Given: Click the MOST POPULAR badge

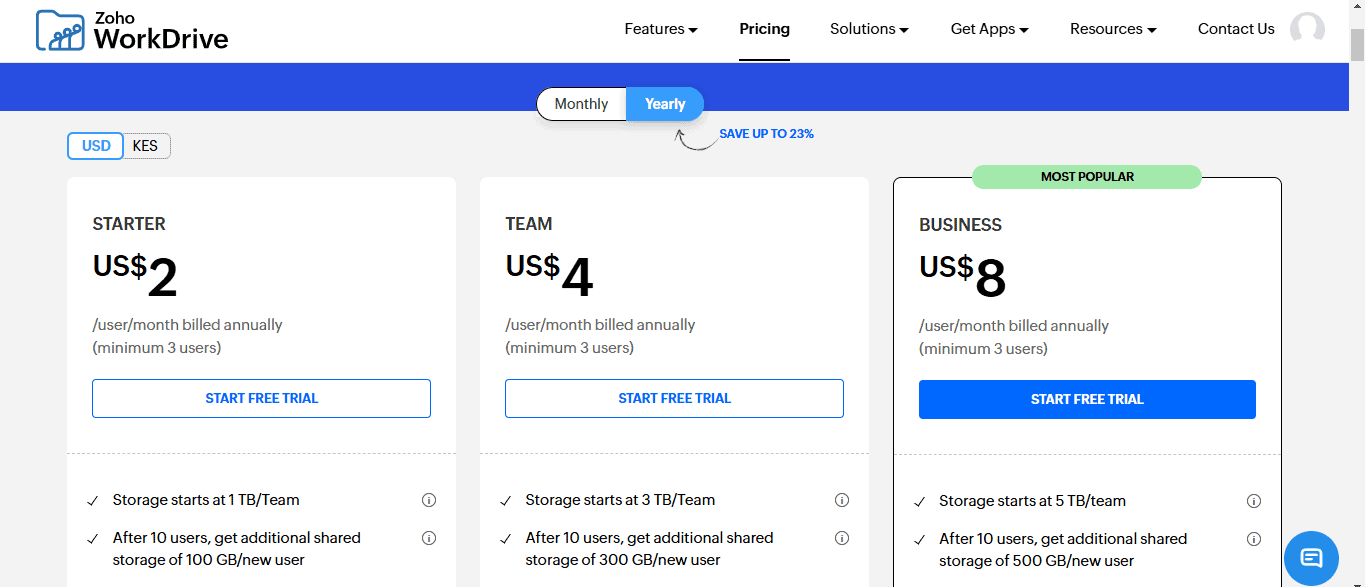Looking at the screenshot, I should [x=1087, y=177].
